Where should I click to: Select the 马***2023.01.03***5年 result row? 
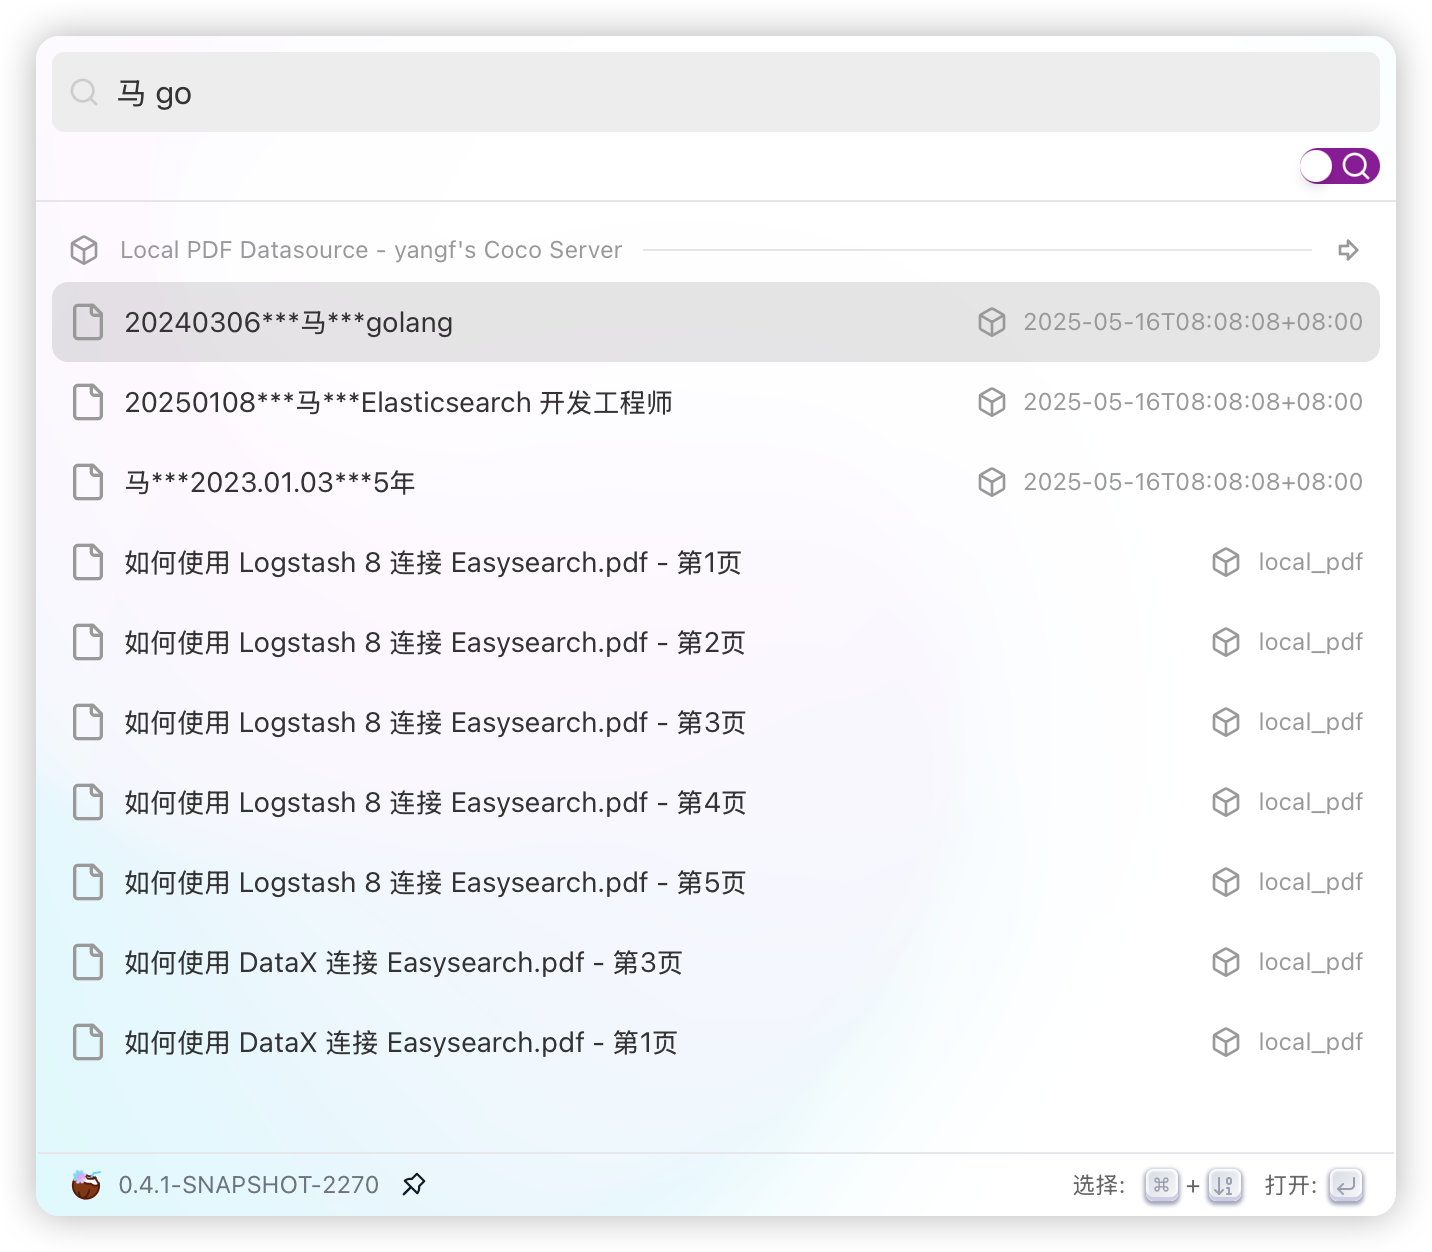[x=270, y=482]
